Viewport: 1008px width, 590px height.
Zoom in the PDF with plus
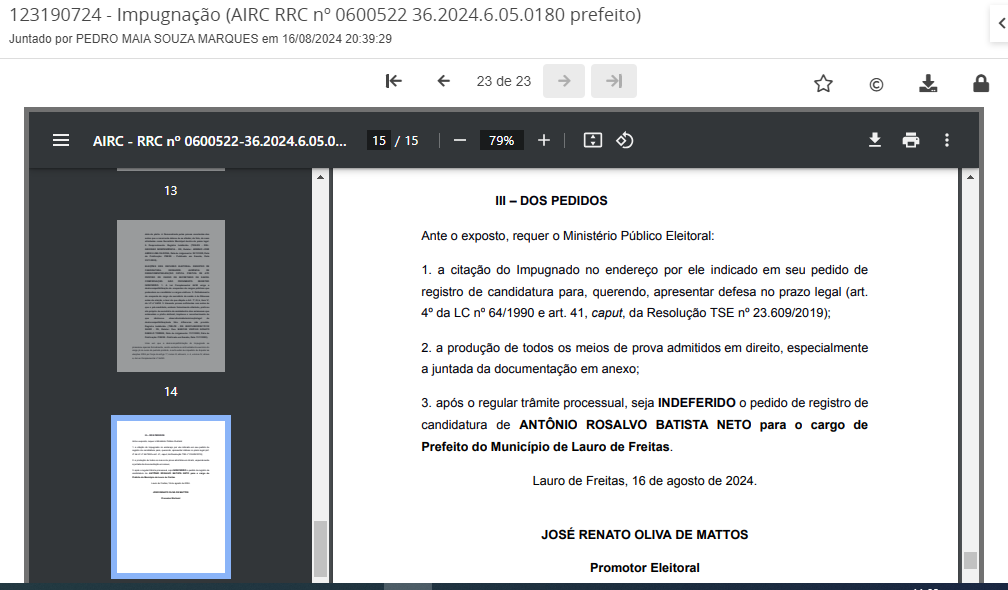[x=544, y=140]
